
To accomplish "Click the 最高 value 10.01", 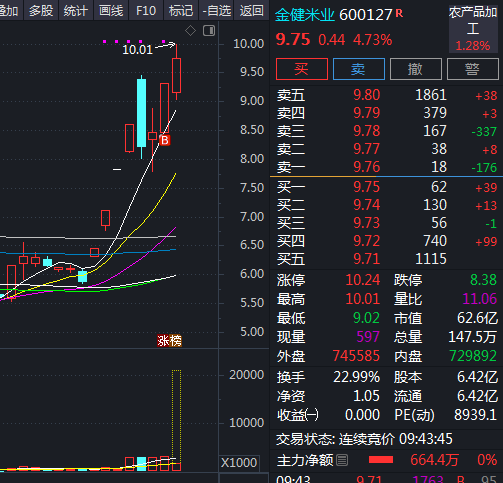I will click(363, 299).
